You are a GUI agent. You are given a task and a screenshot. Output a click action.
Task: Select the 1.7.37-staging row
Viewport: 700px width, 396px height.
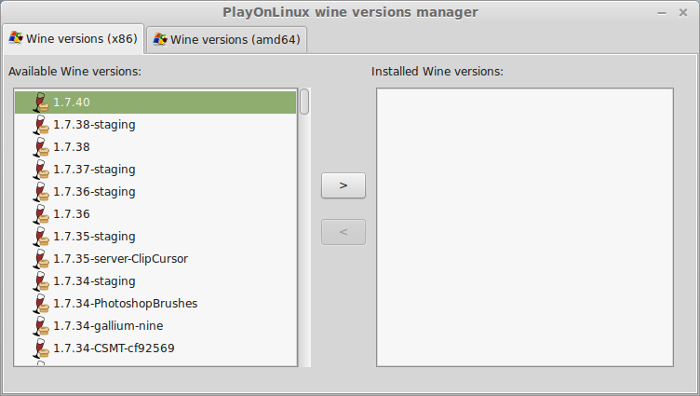tap(155, 169)
